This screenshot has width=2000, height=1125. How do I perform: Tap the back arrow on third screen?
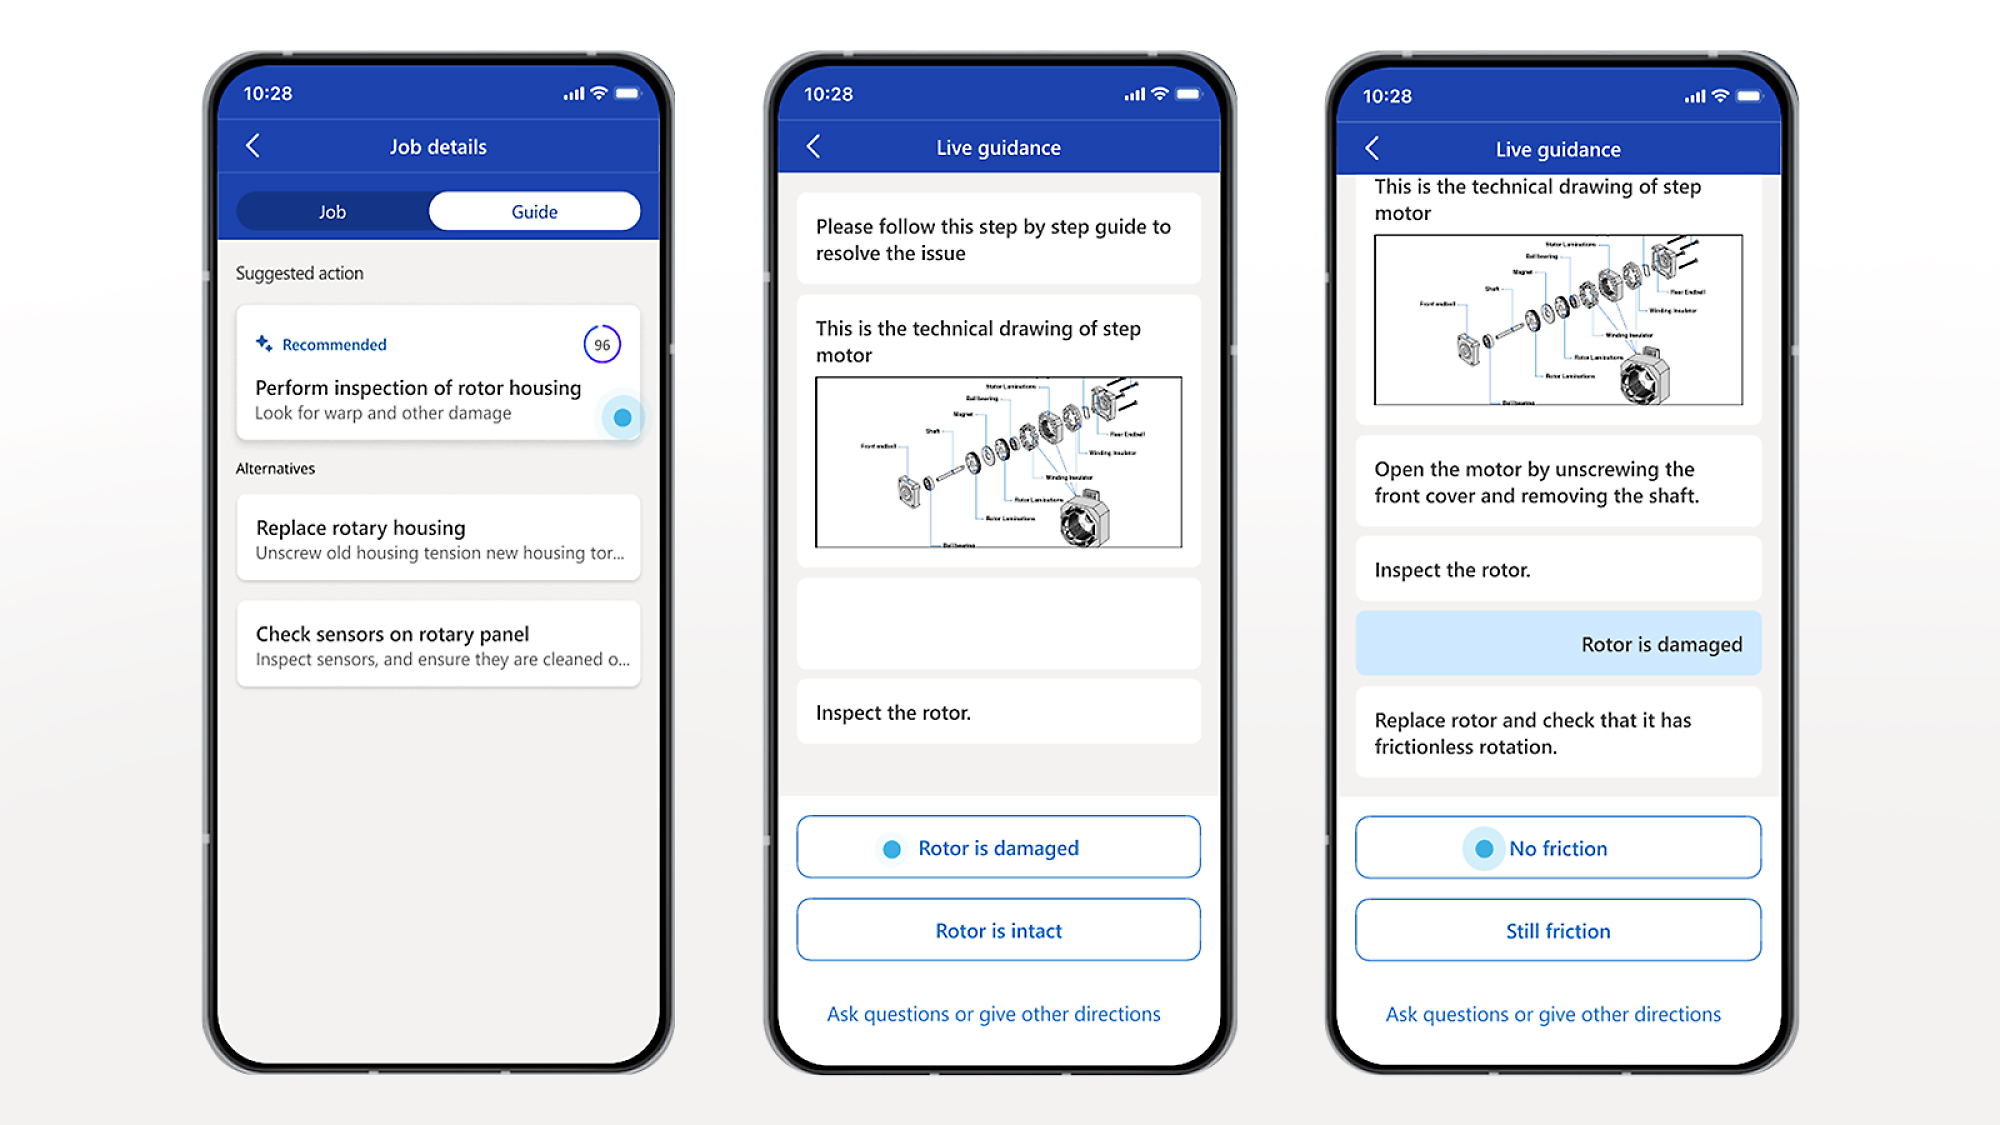(x=1375, y=146)
